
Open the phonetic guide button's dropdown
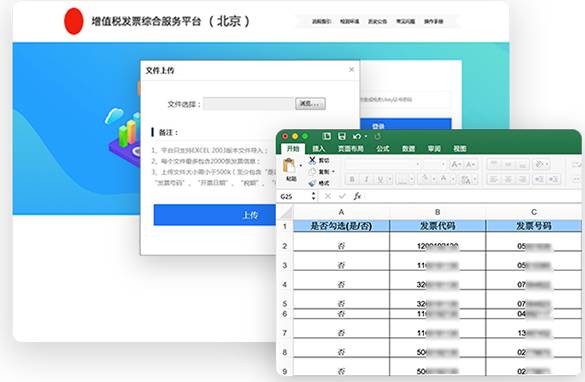[x=475, y=179]
